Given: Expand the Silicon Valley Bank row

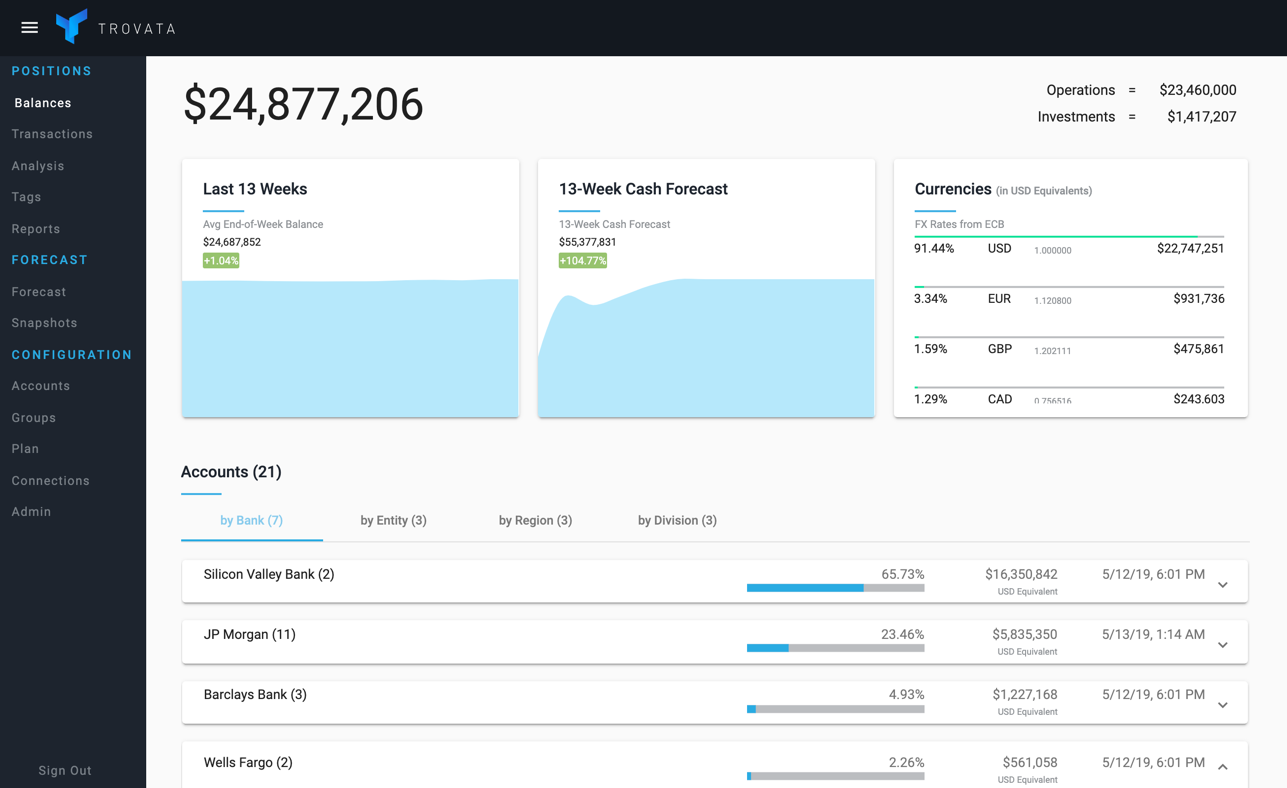Looking at the screenshot, I should (1222, 585).
